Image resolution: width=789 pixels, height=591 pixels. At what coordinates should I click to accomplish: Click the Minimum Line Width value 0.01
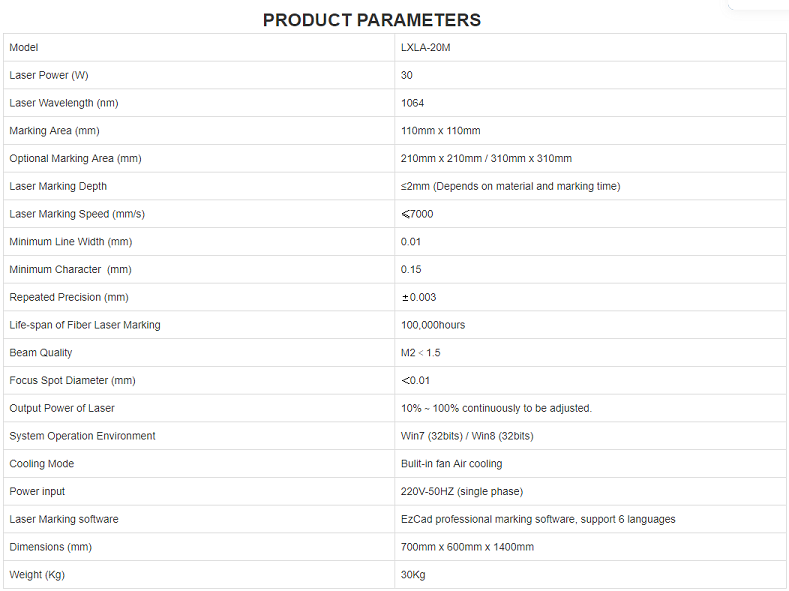click(x=411, y=242)
